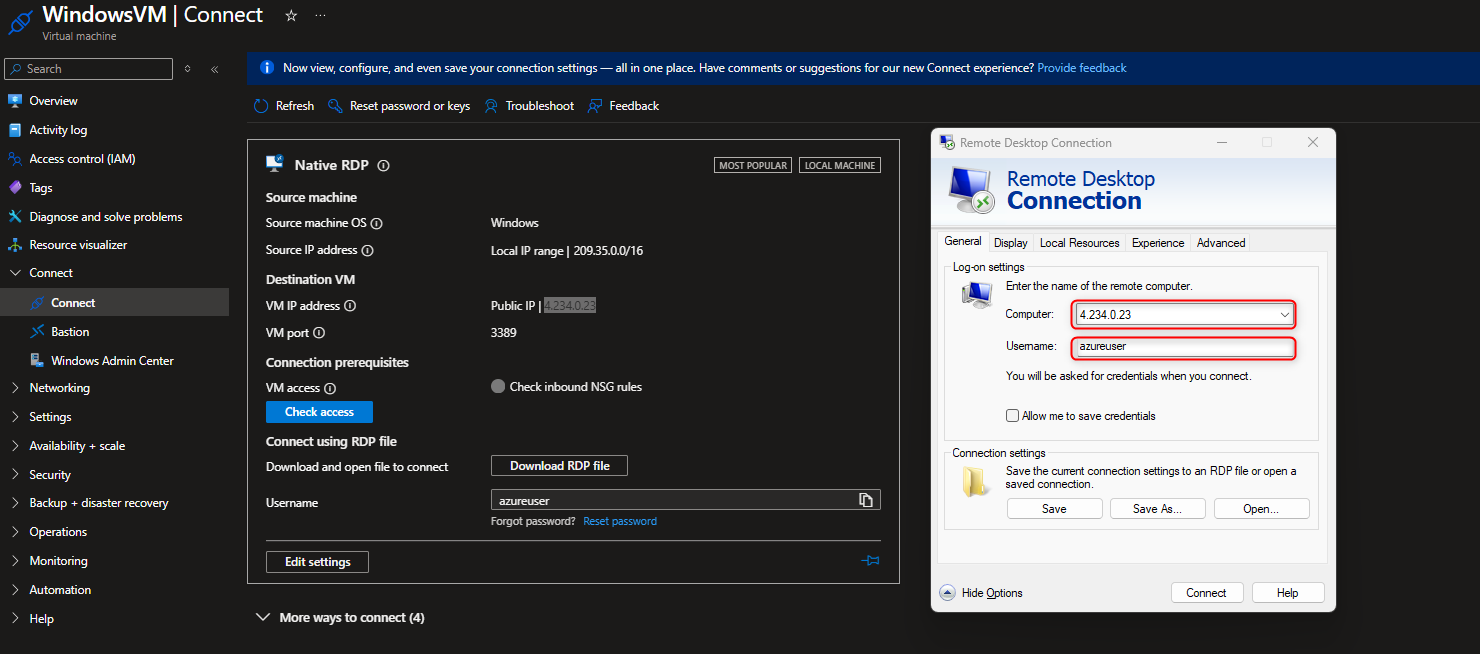The width and height of the screenshot is (1480, 654).
Task: Click the copy username icon
Action: point(866,500)
